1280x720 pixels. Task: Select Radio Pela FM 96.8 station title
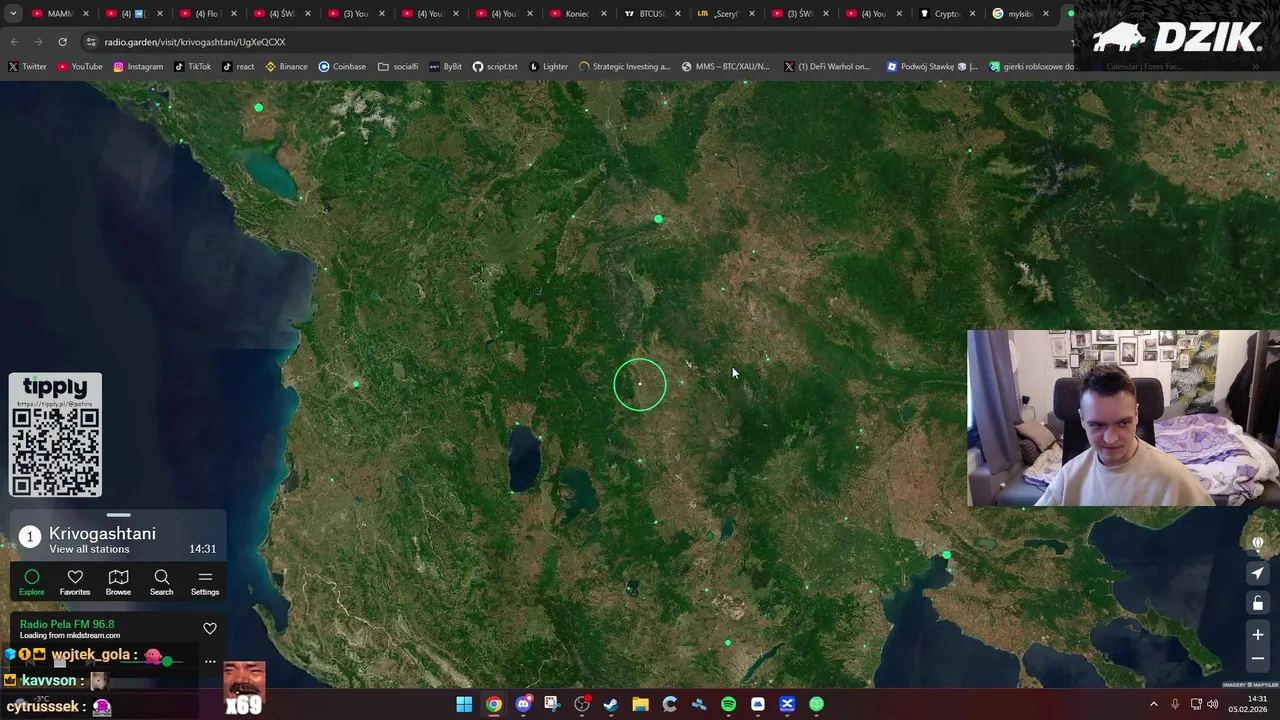coord(67,624)
